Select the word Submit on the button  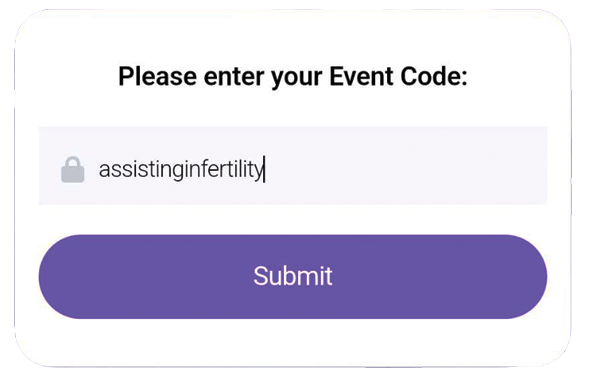(x=293, y=276)
